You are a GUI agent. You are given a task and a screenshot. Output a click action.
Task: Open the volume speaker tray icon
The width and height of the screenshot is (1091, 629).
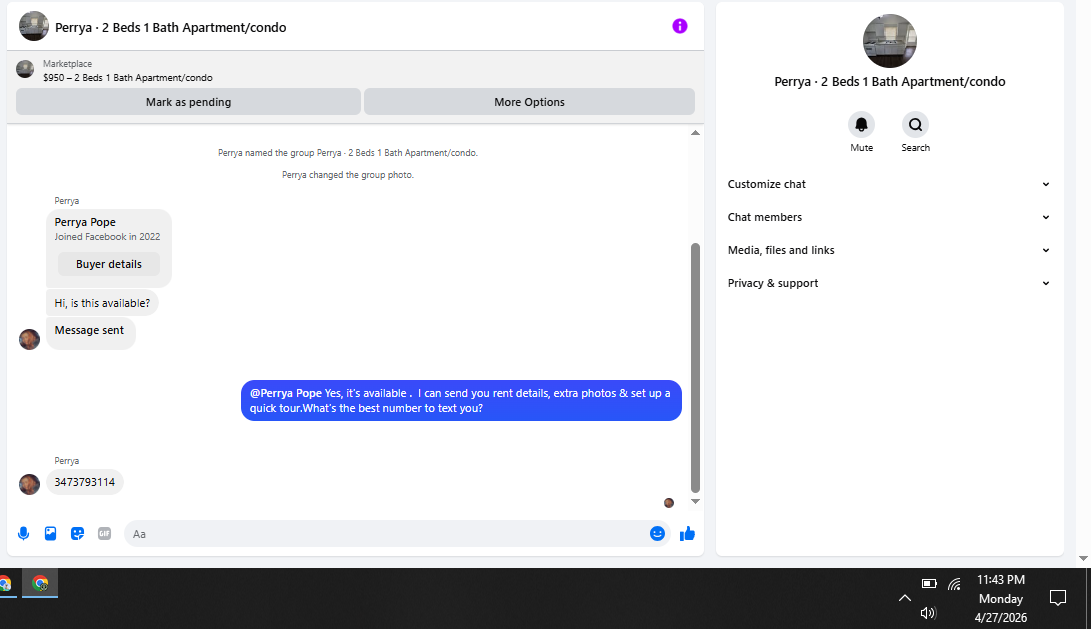pyautogui.click(x=928, y=613)
